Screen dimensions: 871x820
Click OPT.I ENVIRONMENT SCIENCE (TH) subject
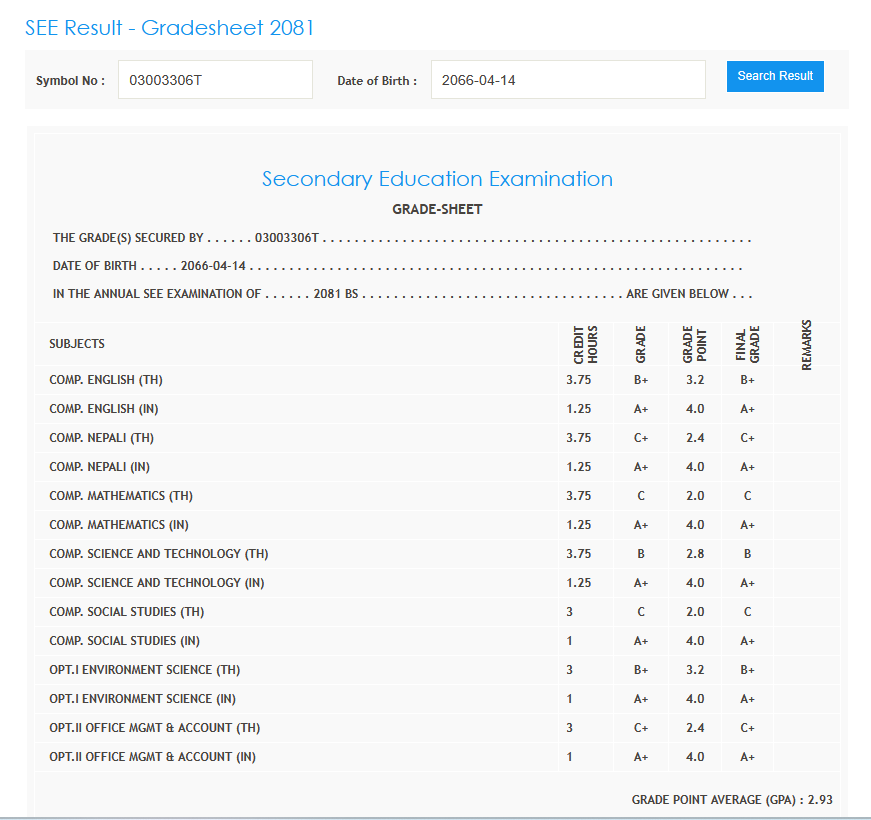pyautogui.click(x=144, y=670)
